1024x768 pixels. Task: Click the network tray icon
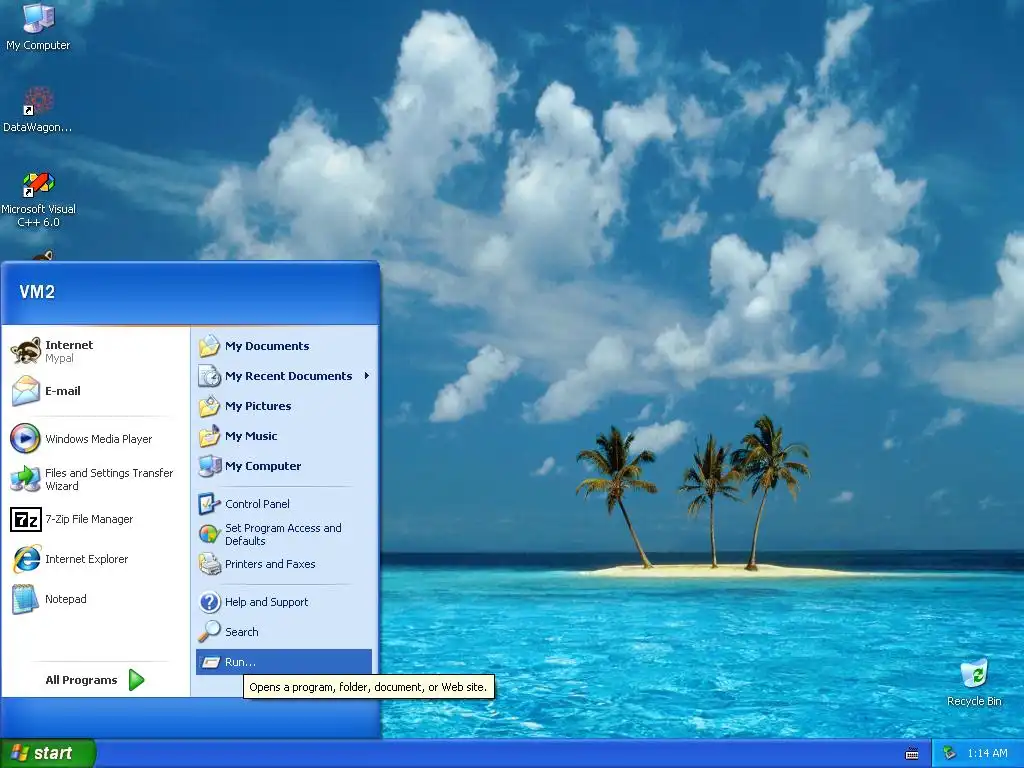[x=950, y=753]
